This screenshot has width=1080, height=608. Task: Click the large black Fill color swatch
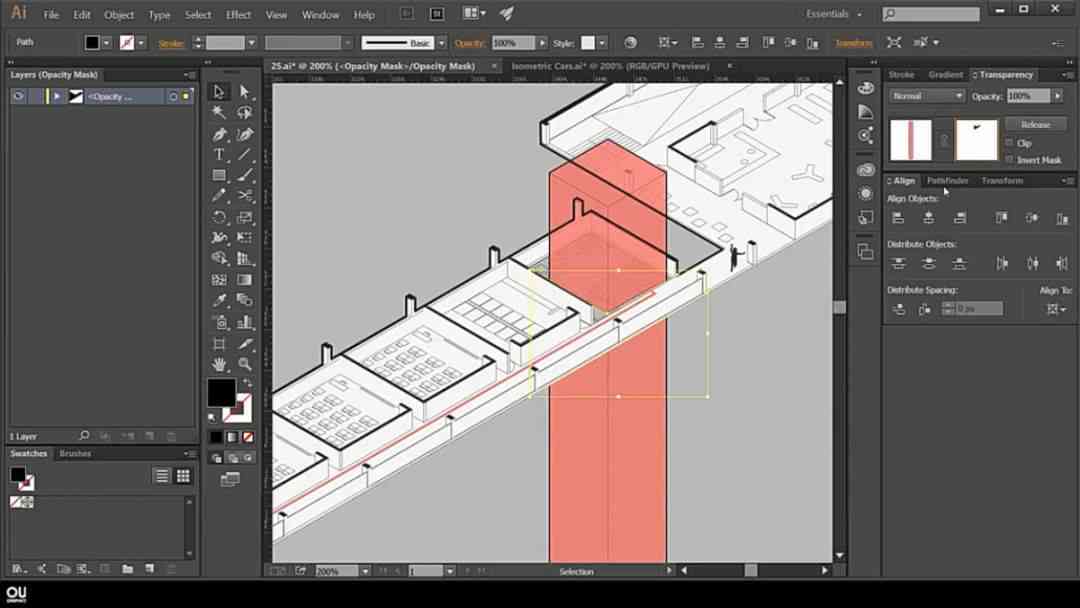coord(221,392)
